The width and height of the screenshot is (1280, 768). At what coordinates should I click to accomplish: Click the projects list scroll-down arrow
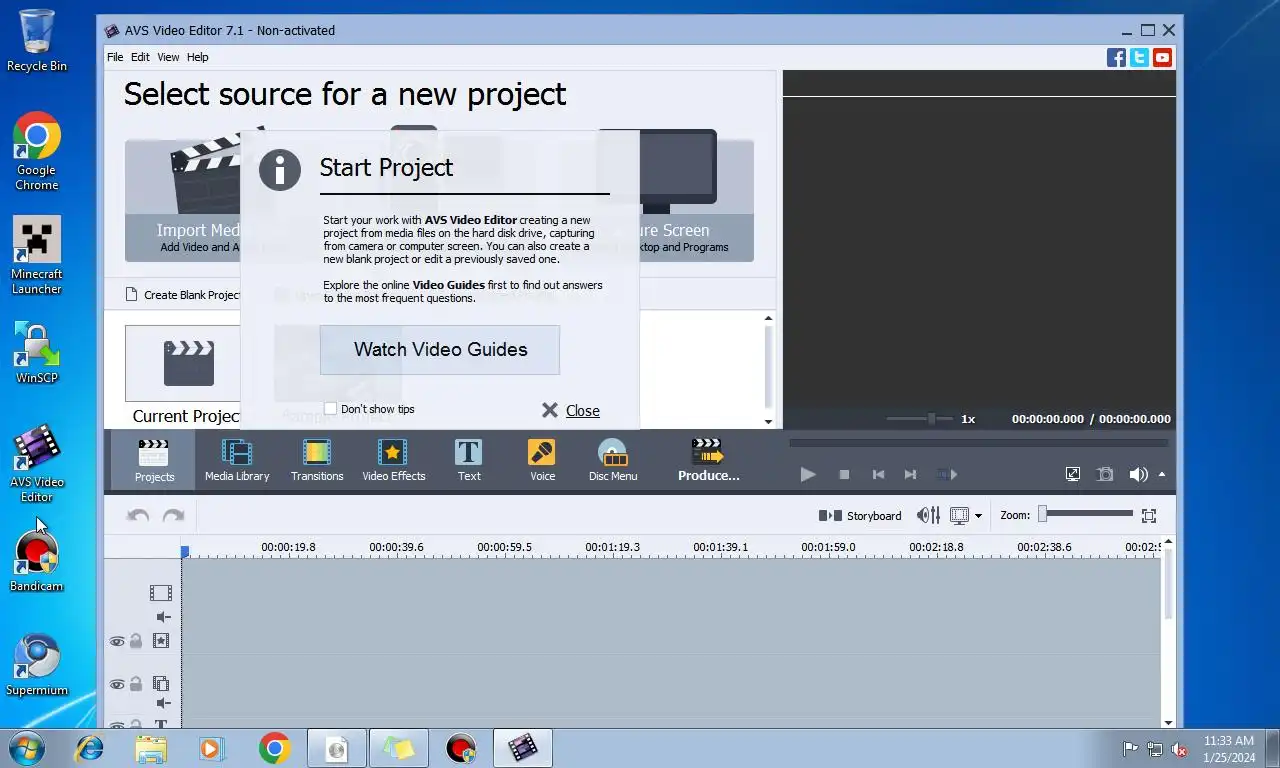768,422
